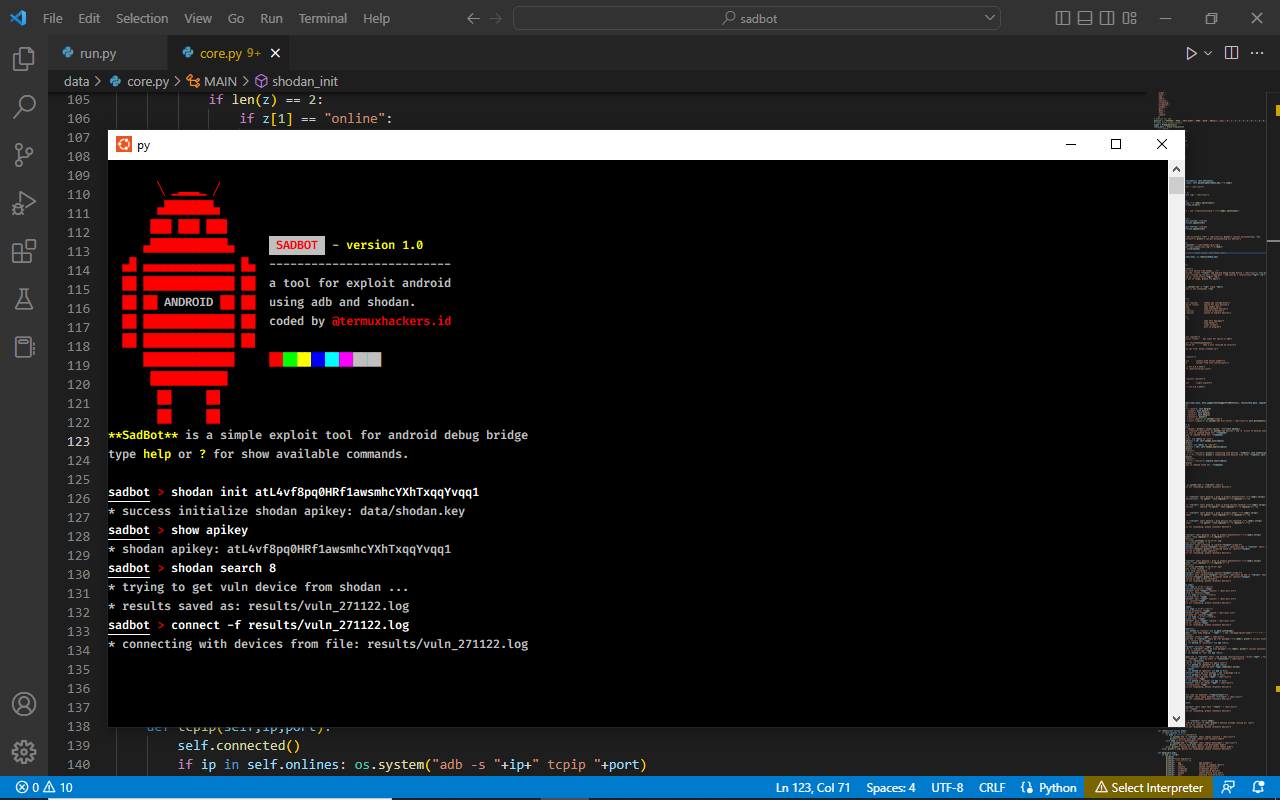Open the Selection menu
1280x800 pixels.
pos(142,18)
